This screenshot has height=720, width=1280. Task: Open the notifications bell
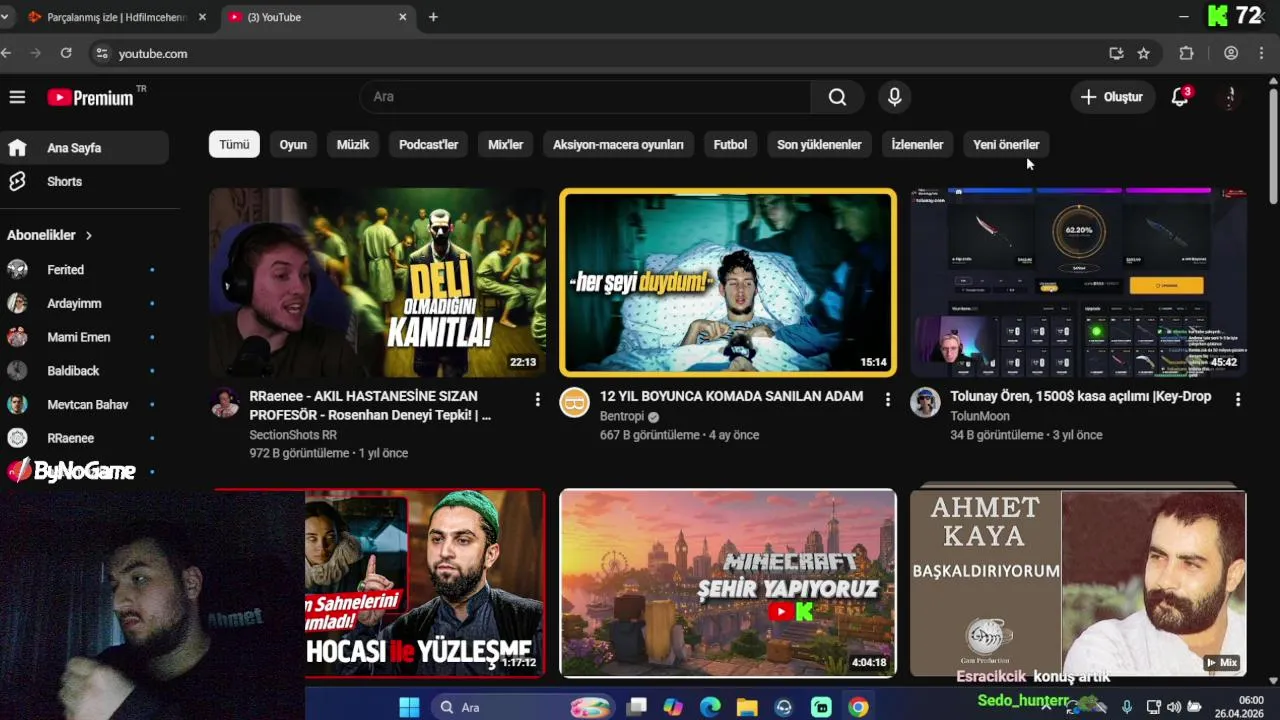[1181, 97]
